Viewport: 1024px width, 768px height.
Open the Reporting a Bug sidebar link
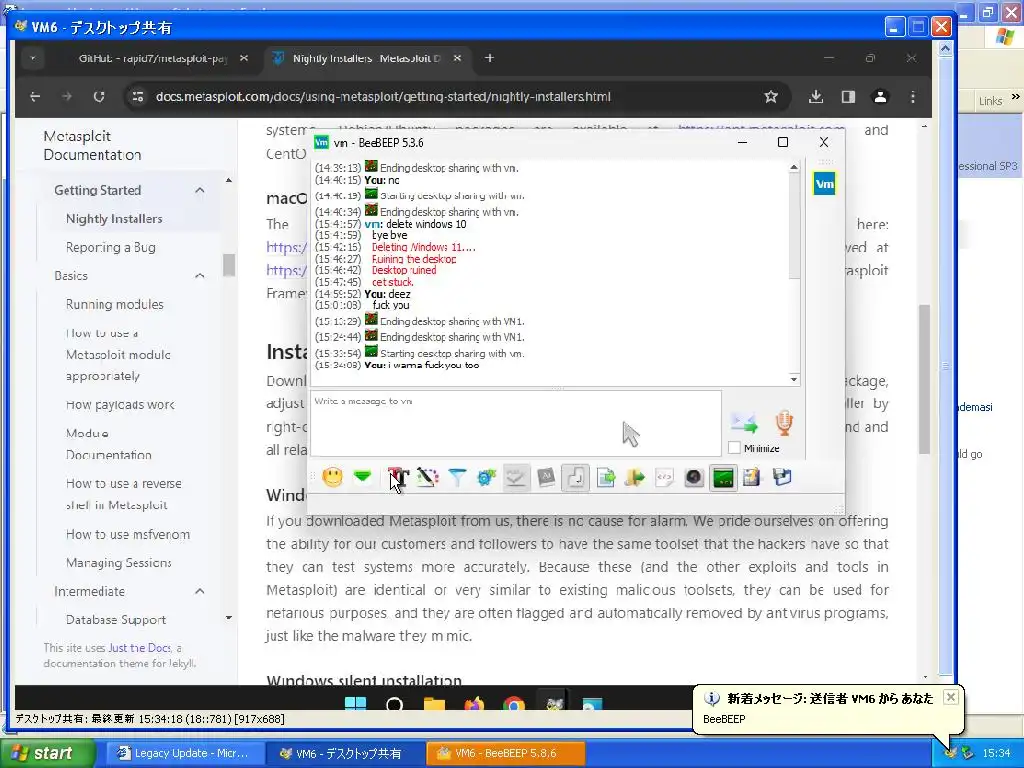(x=110, y=248)
